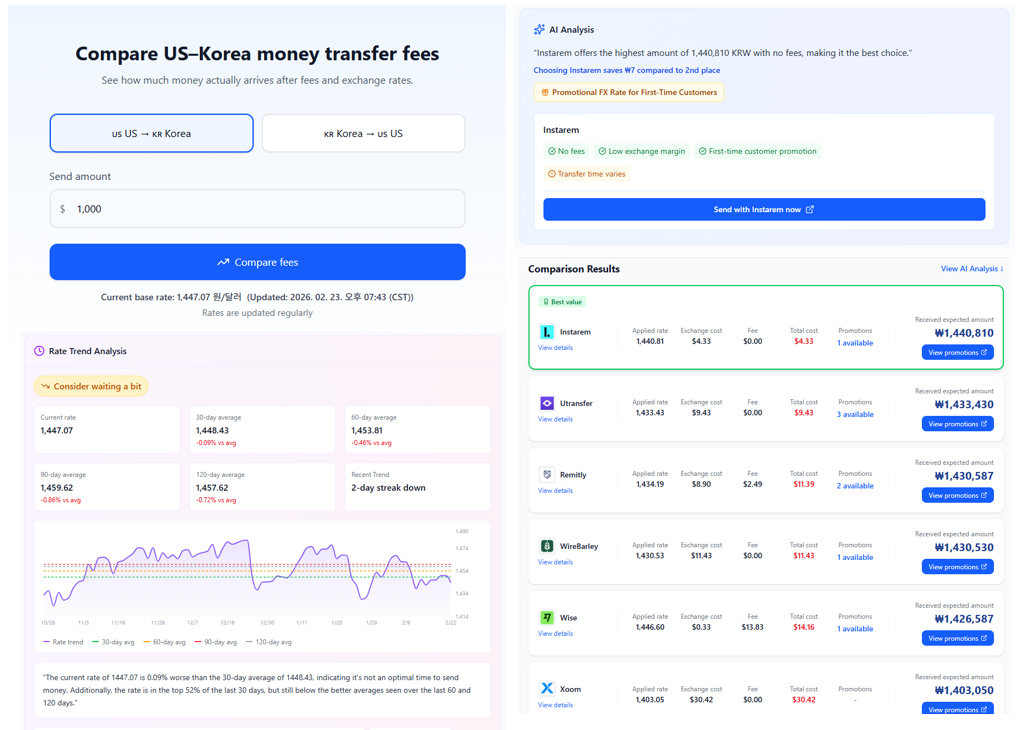
Task: Click the Utransfer logo icon
Action: (x=546, y=403)
